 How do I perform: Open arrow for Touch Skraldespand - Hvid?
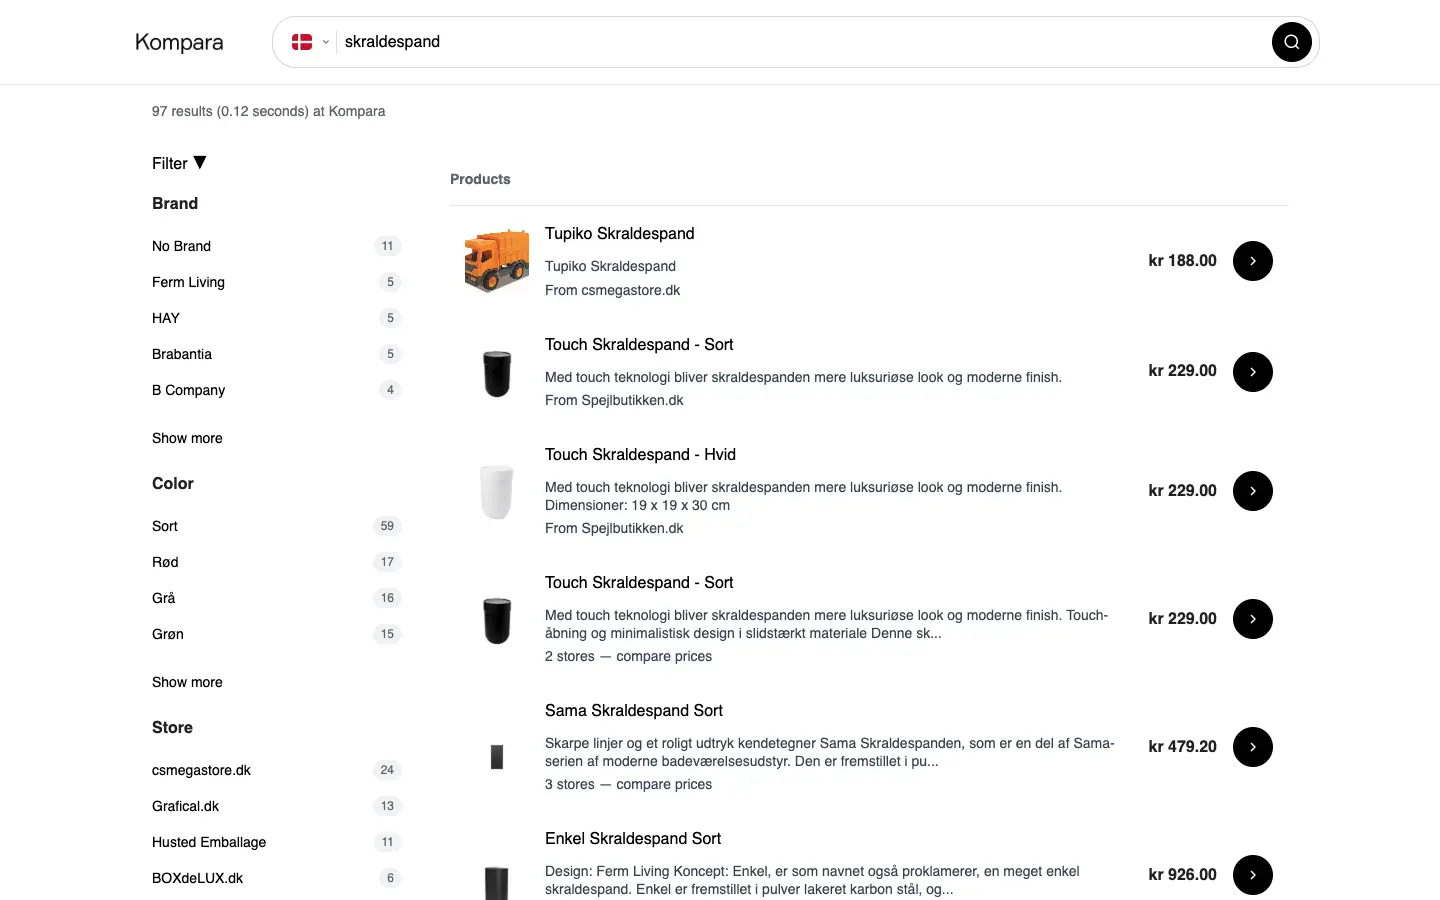pyautogui.click(x=1252, y=491)
